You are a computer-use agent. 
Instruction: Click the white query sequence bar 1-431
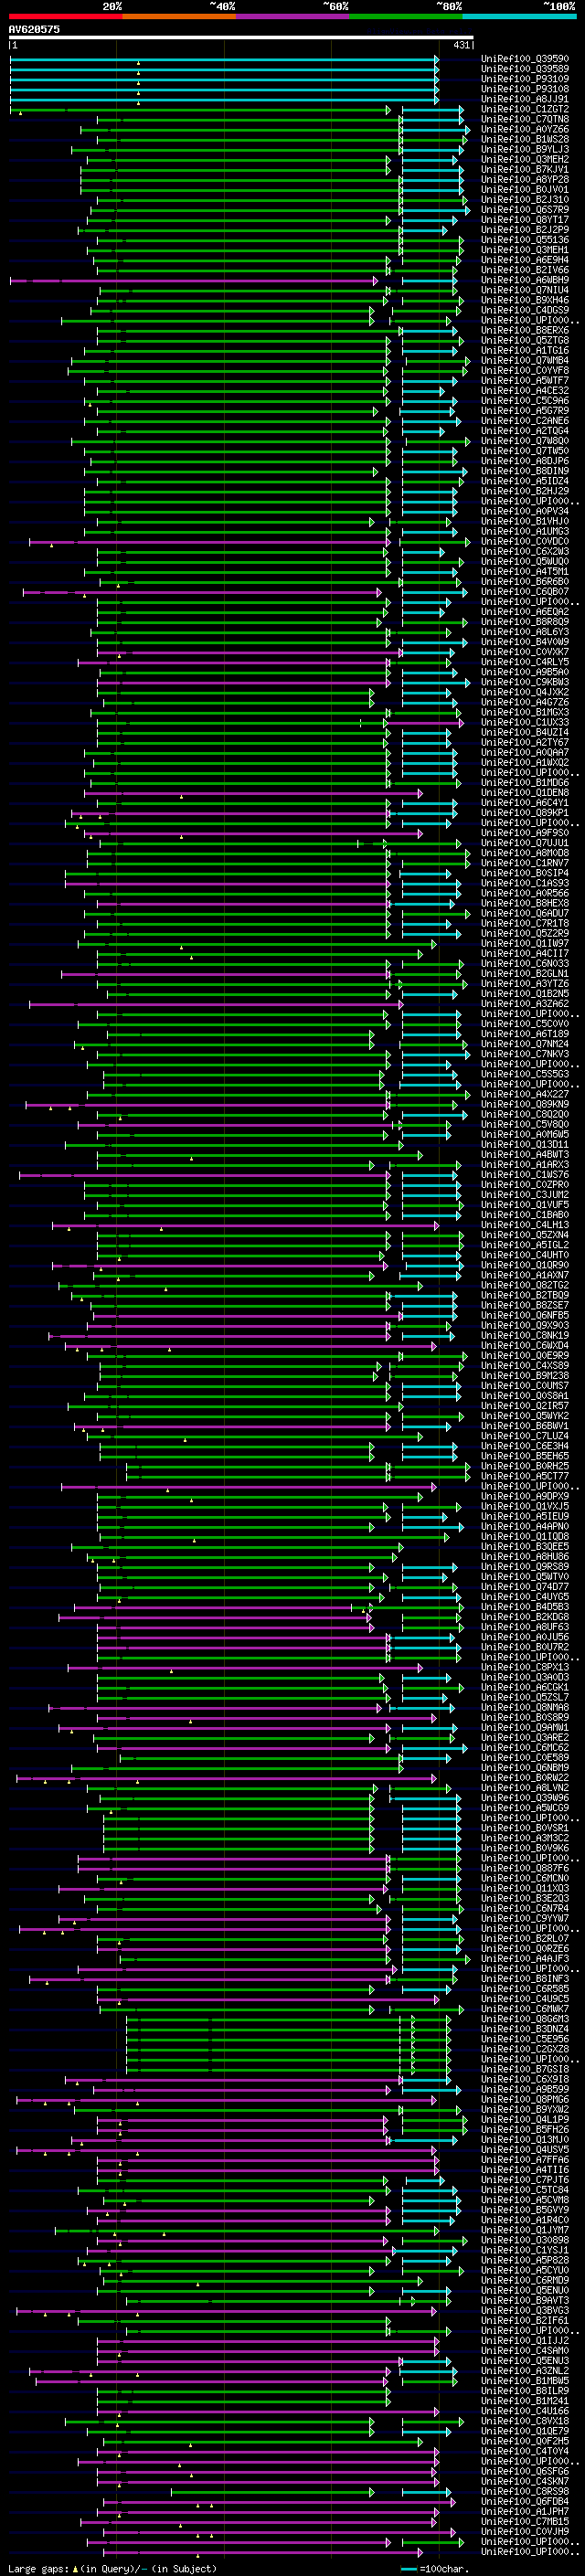[241, 38]
